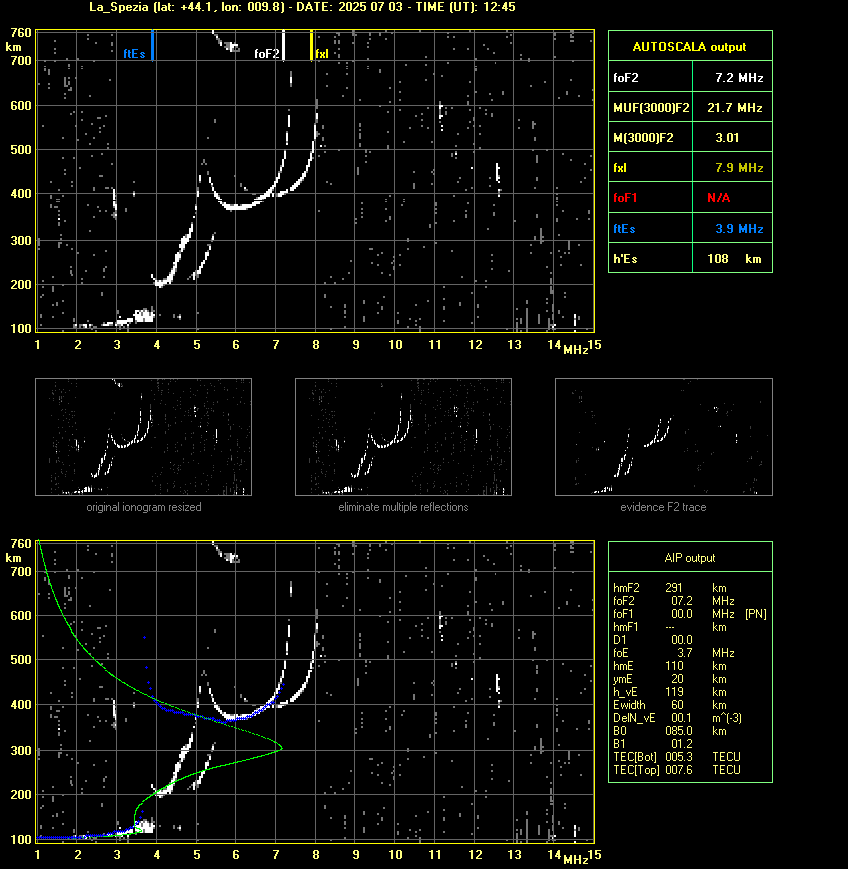
Task: Click the TEC[Top] '007.6 TECU' row
Action: click(x=677, y=770)
